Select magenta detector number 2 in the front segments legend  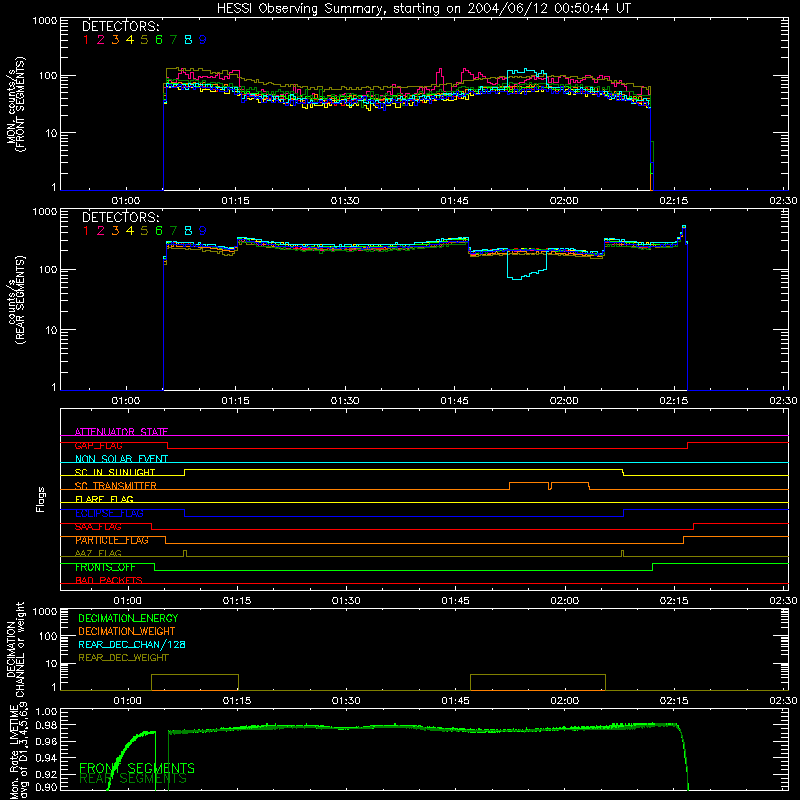pyautogui.click(x=101, y=39)
